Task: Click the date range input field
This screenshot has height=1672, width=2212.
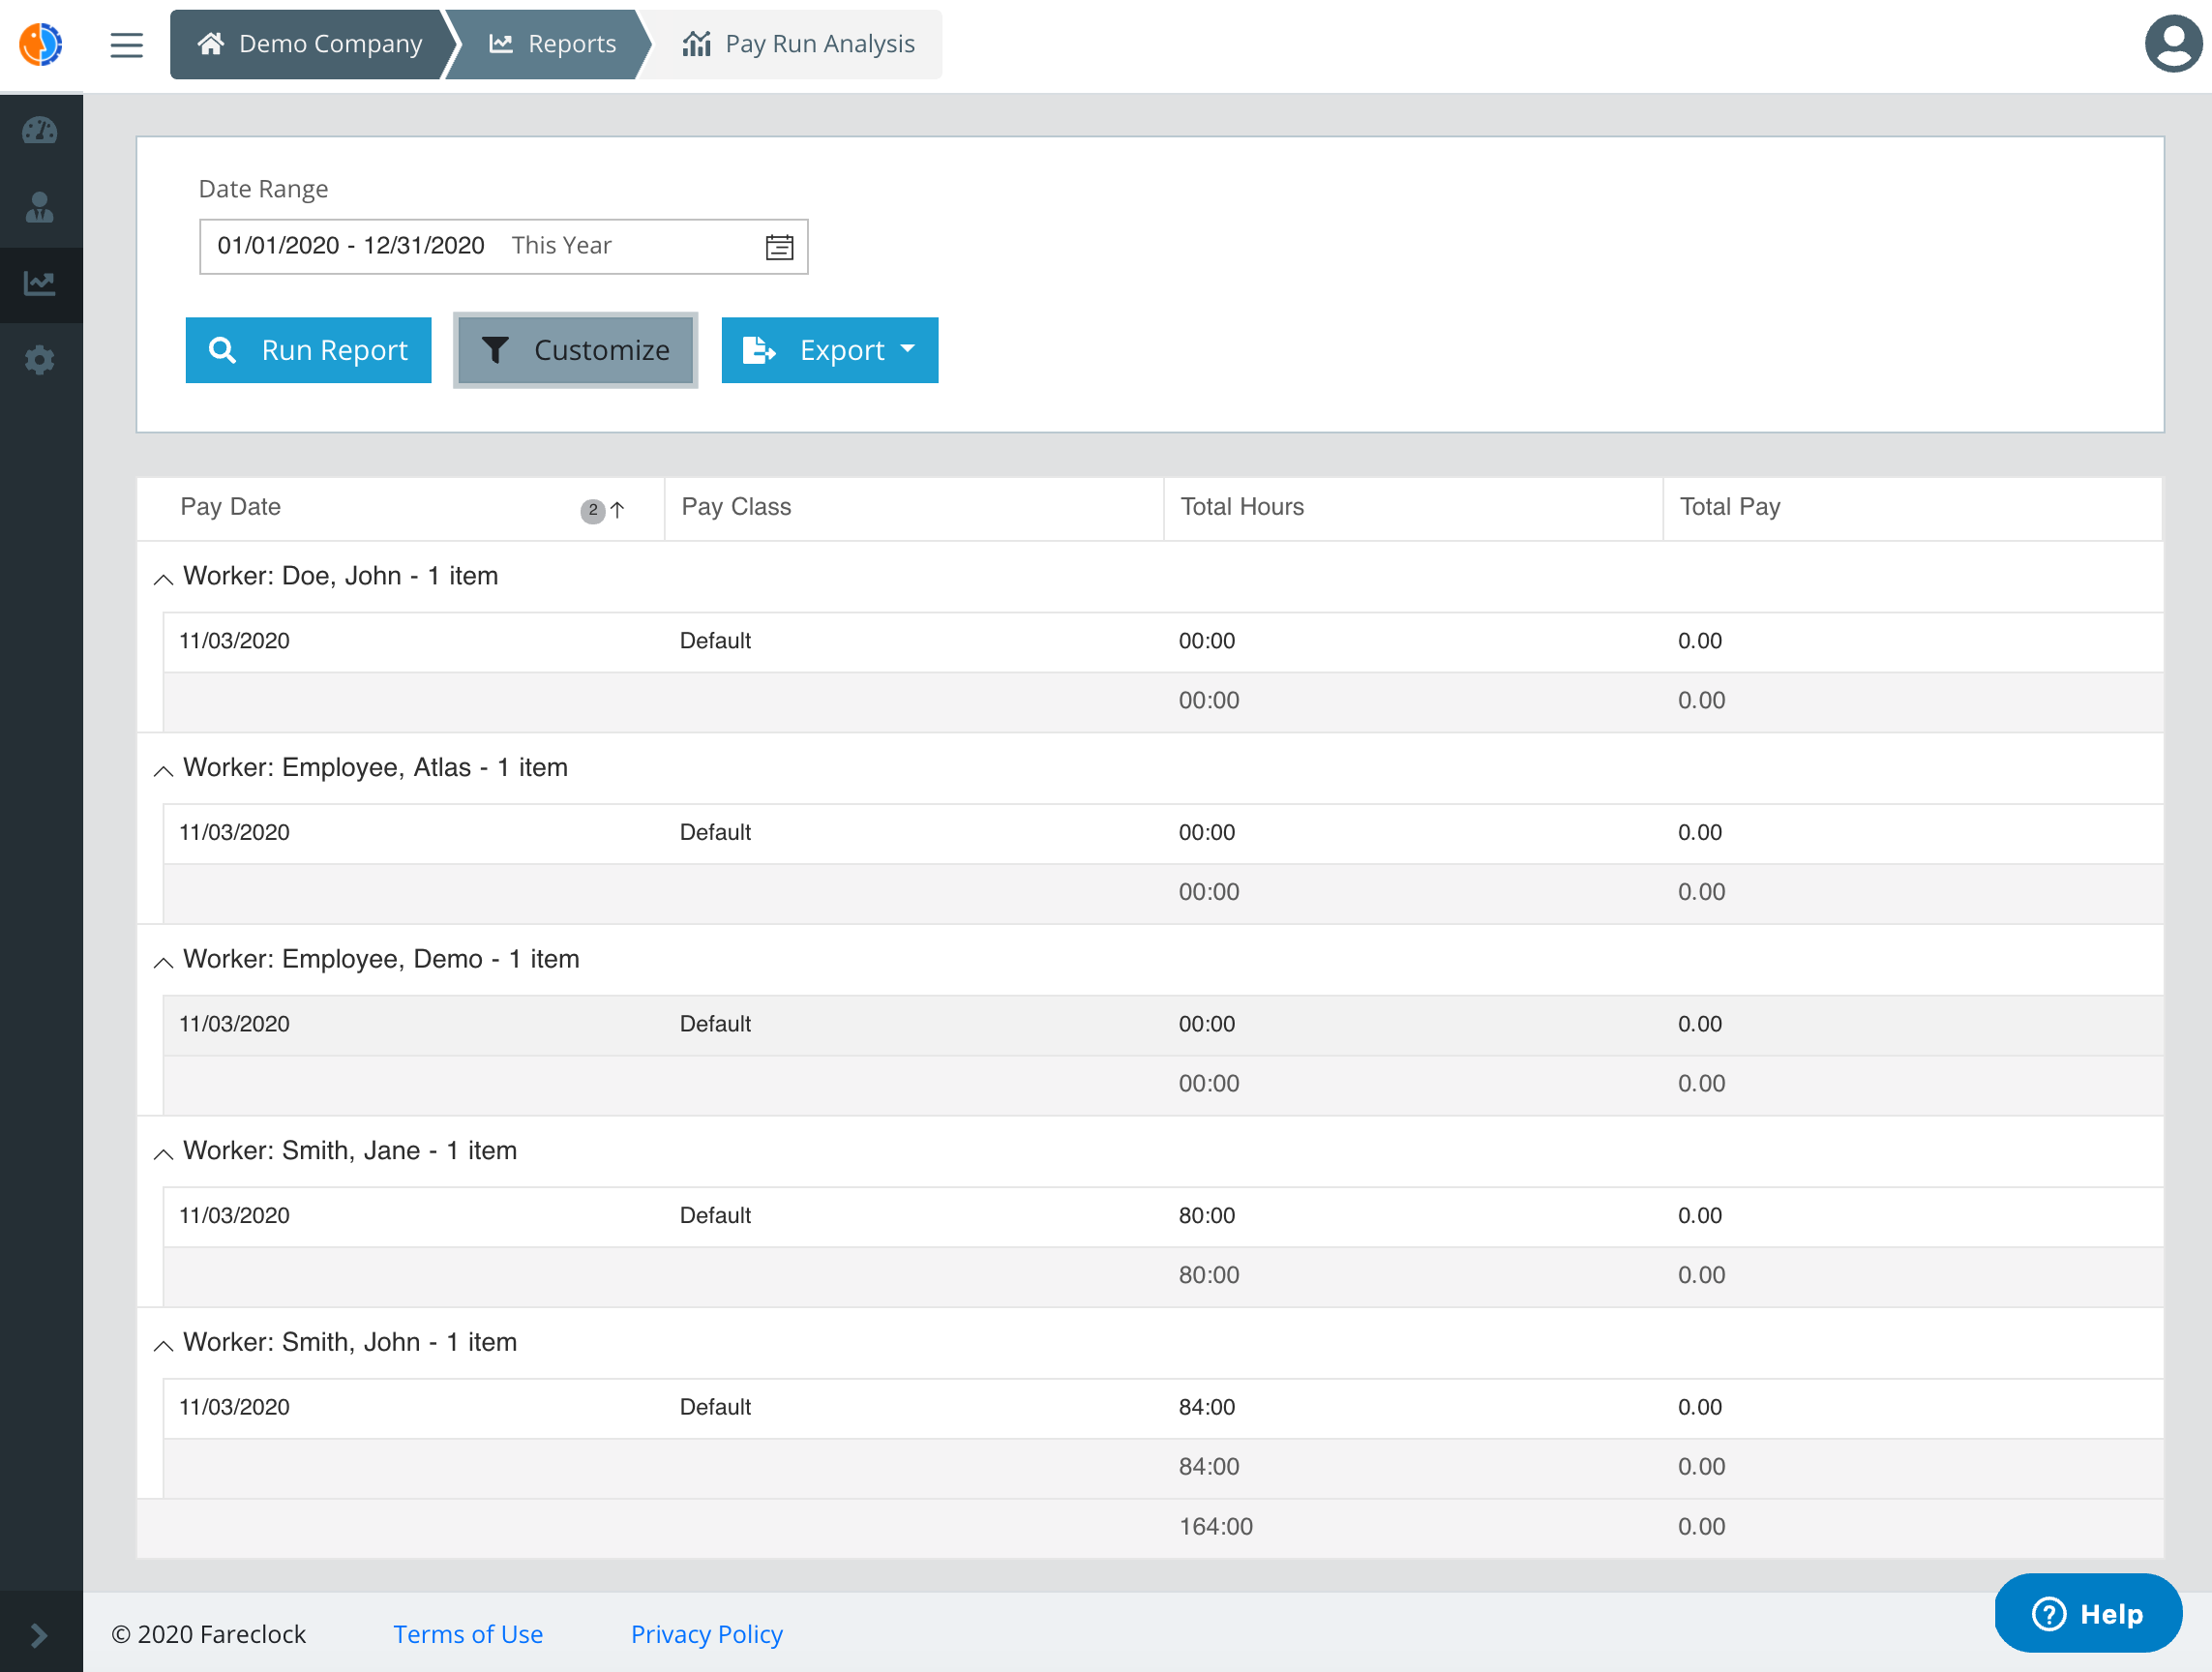Action: [503, 247]
